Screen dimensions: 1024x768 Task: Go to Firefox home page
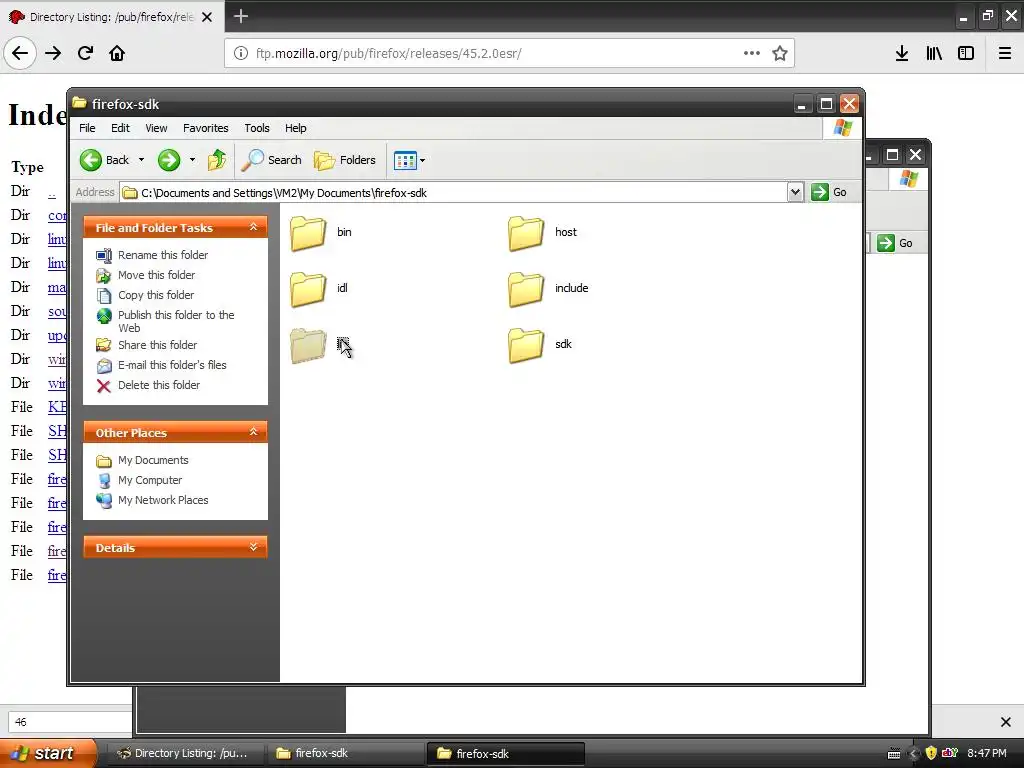click(117, 53)
